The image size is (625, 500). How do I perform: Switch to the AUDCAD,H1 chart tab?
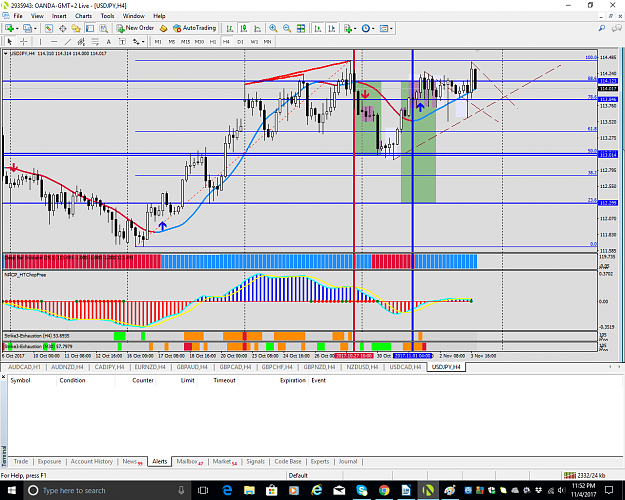(x=24, y=367)
